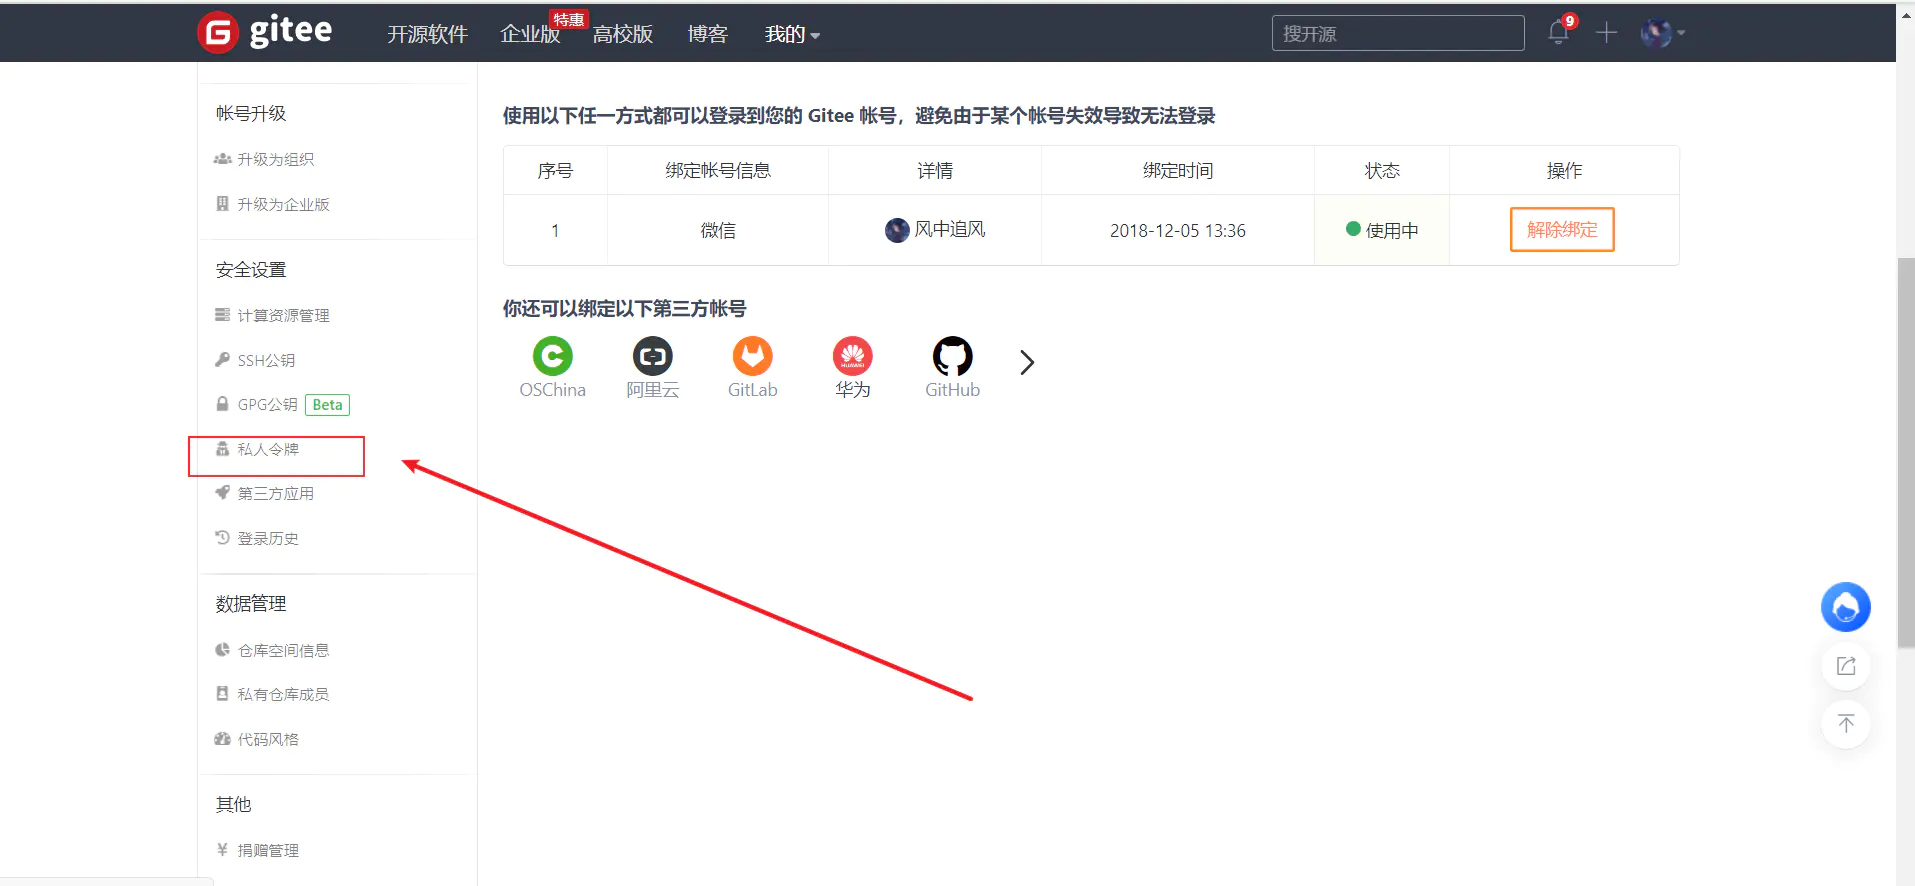
Task: Click the page vertical scrollbar
Action: pyautogui.click(x=1906, y=452)
